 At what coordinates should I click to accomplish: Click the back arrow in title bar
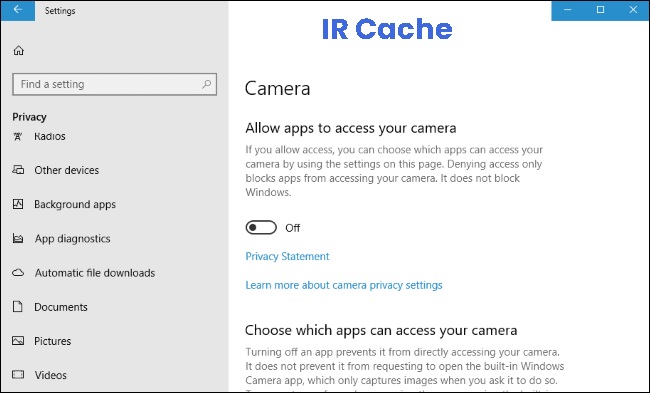(18, 10)
